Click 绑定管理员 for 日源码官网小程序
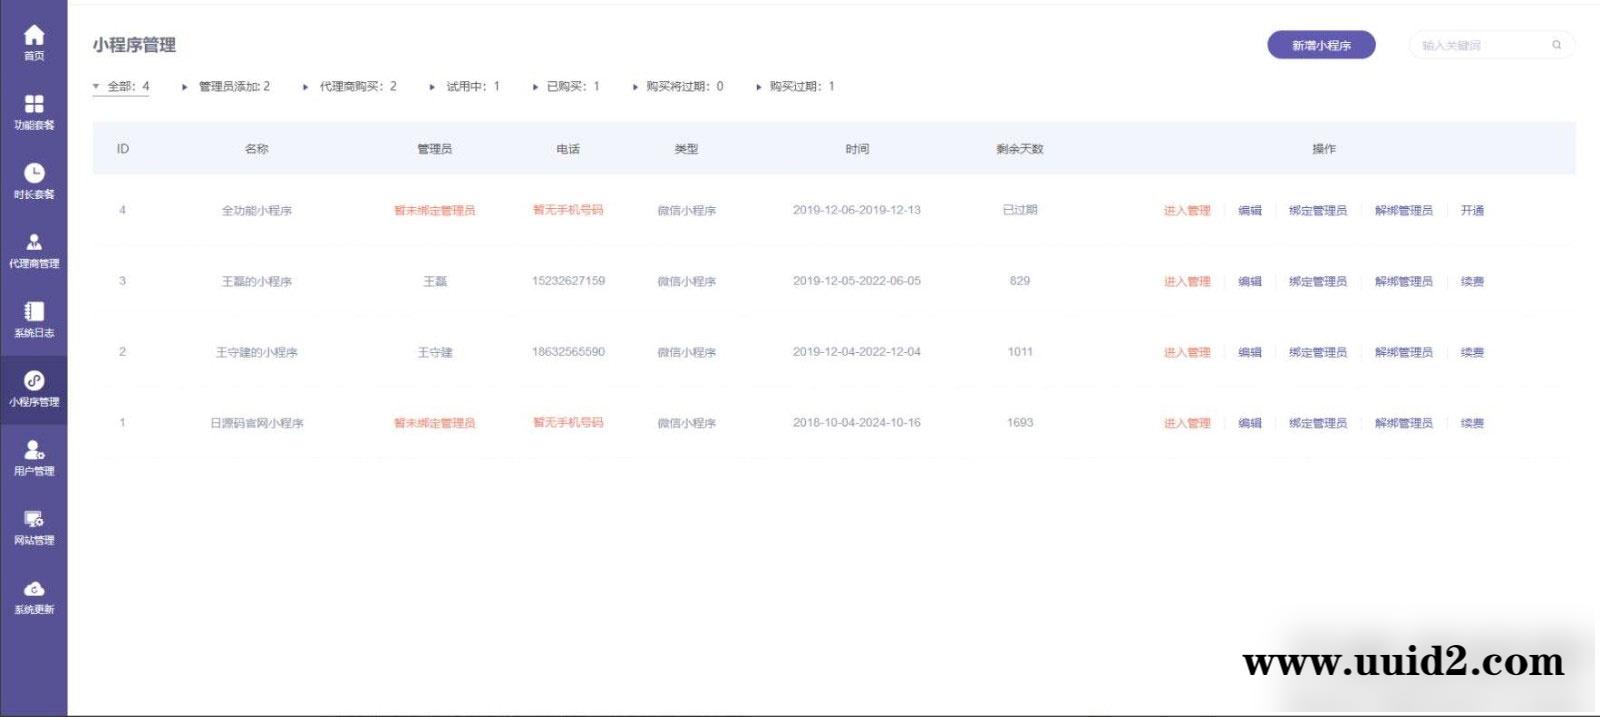1600x717 pixels. click(1318, 424)
